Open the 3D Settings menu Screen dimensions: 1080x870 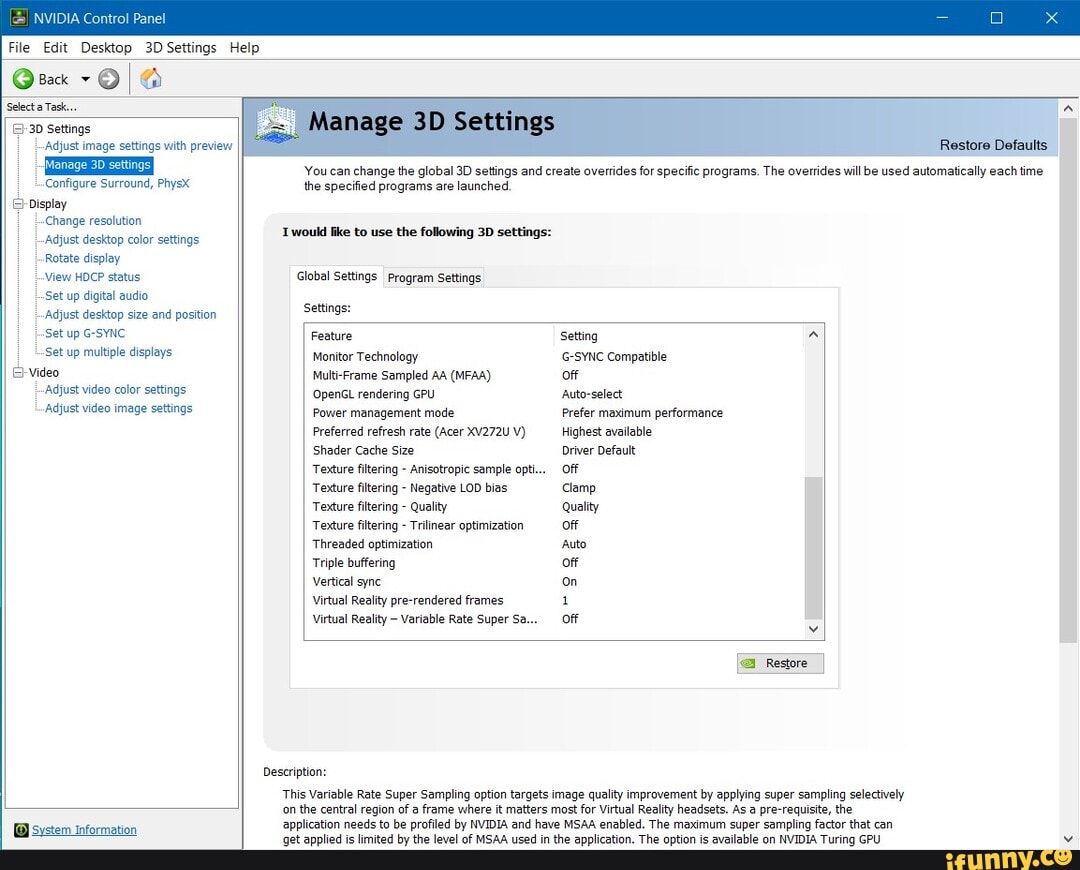tap(180, 47)
